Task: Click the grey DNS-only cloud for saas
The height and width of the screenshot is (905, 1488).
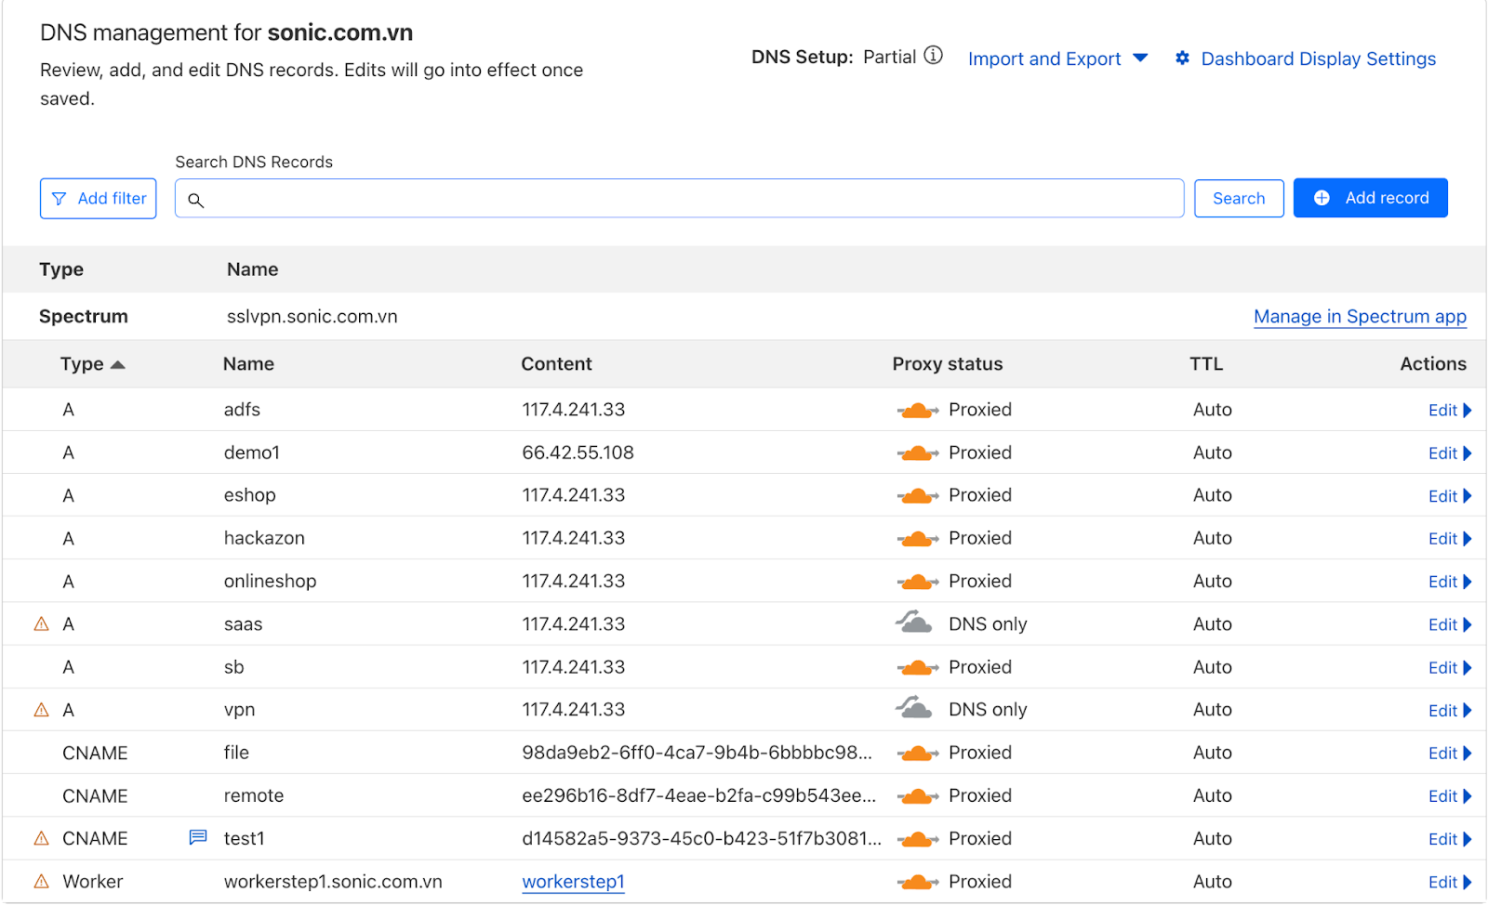Action: pyautogui.click(x=913, y=623)
